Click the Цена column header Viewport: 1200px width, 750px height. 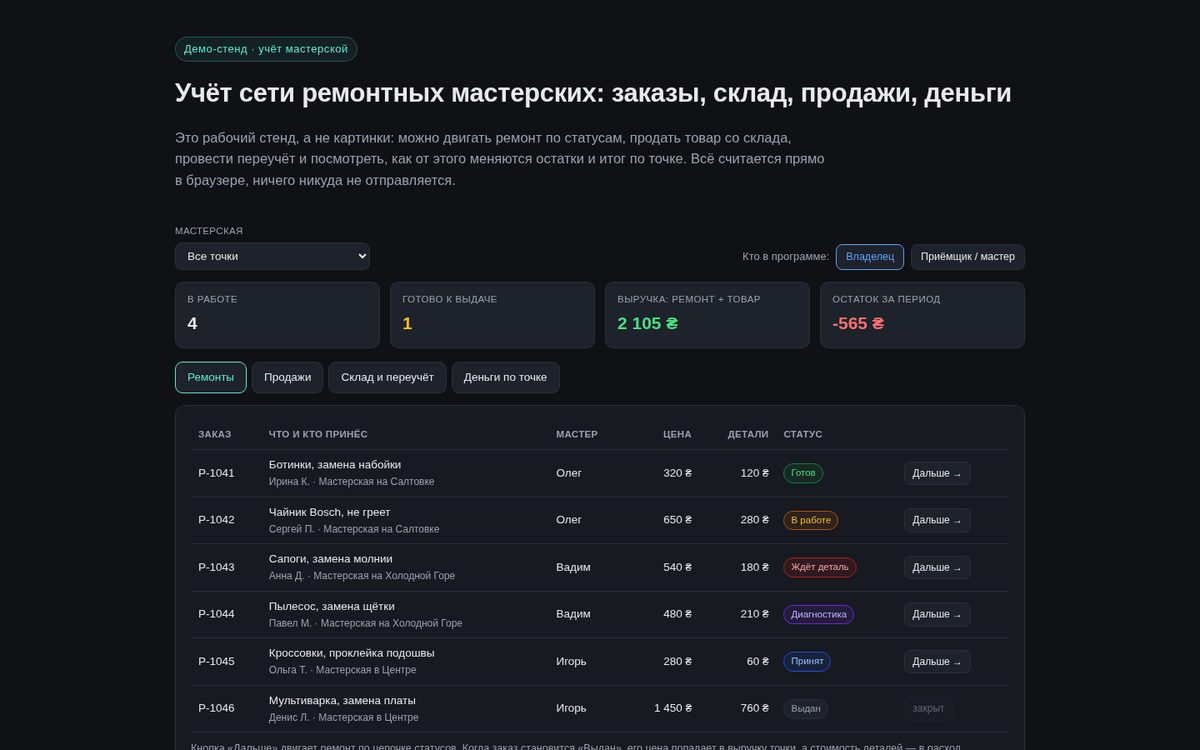[677, 434]
